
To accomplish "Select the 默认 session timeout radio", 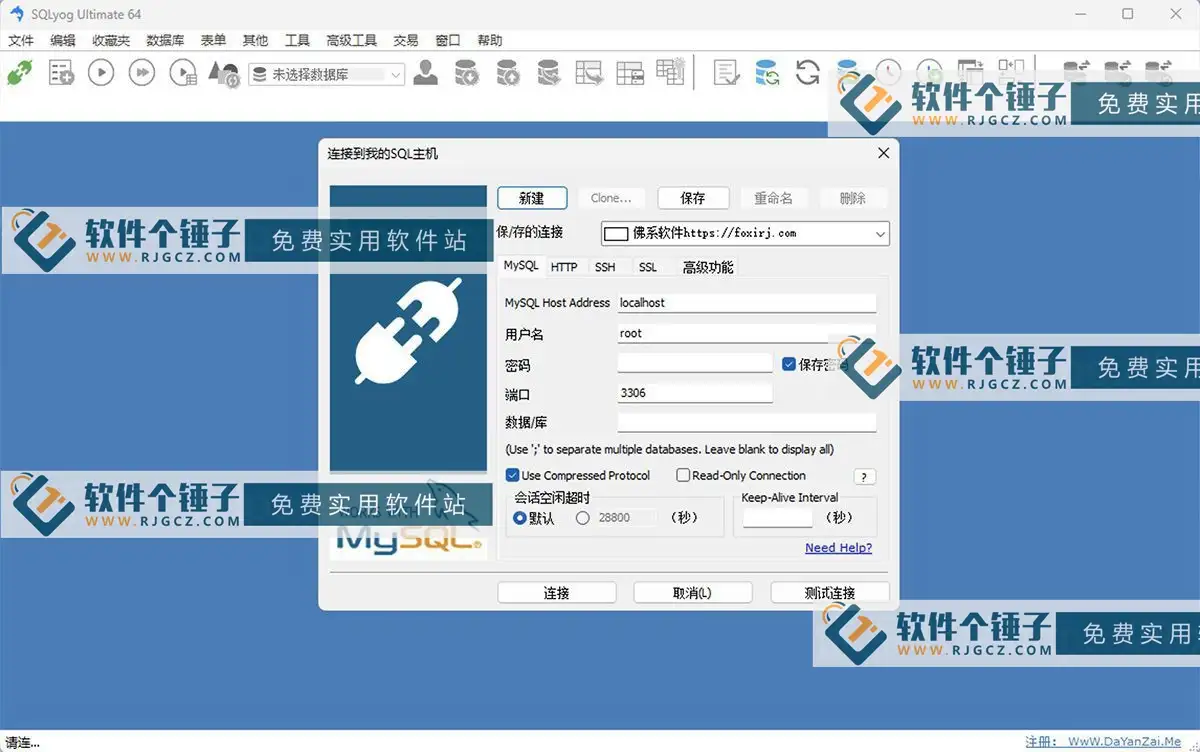I will tap(520, 518).
